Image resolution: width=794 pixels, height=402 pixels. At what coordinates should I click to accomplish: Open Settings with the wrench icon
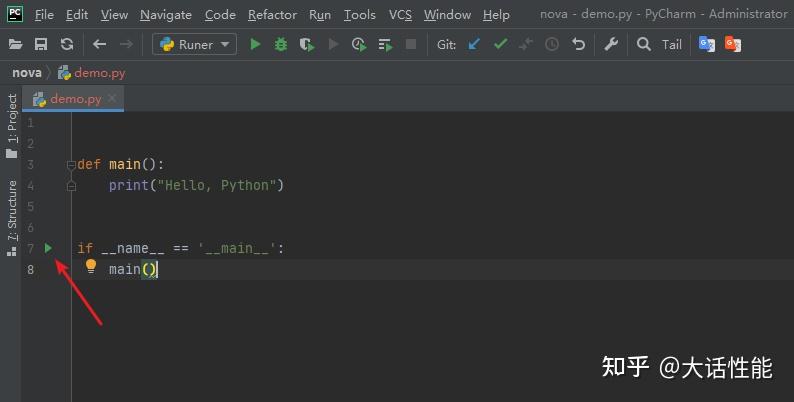coord(611,45)
